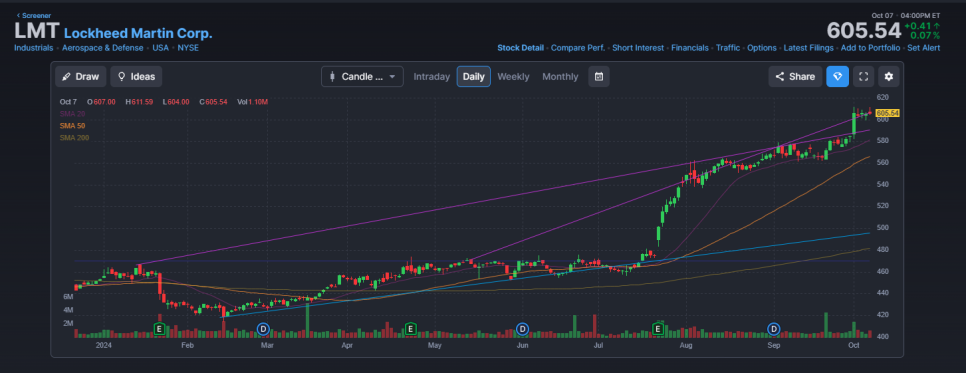Switch to Monthly timeframe
Screen dimensions: 966x373
pos(560,76)
